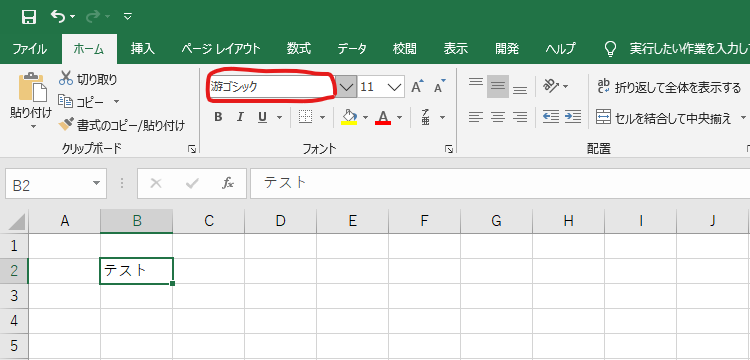
Task: Open the クリップボード dialog launcher
Action: click(x=192, y=150)
